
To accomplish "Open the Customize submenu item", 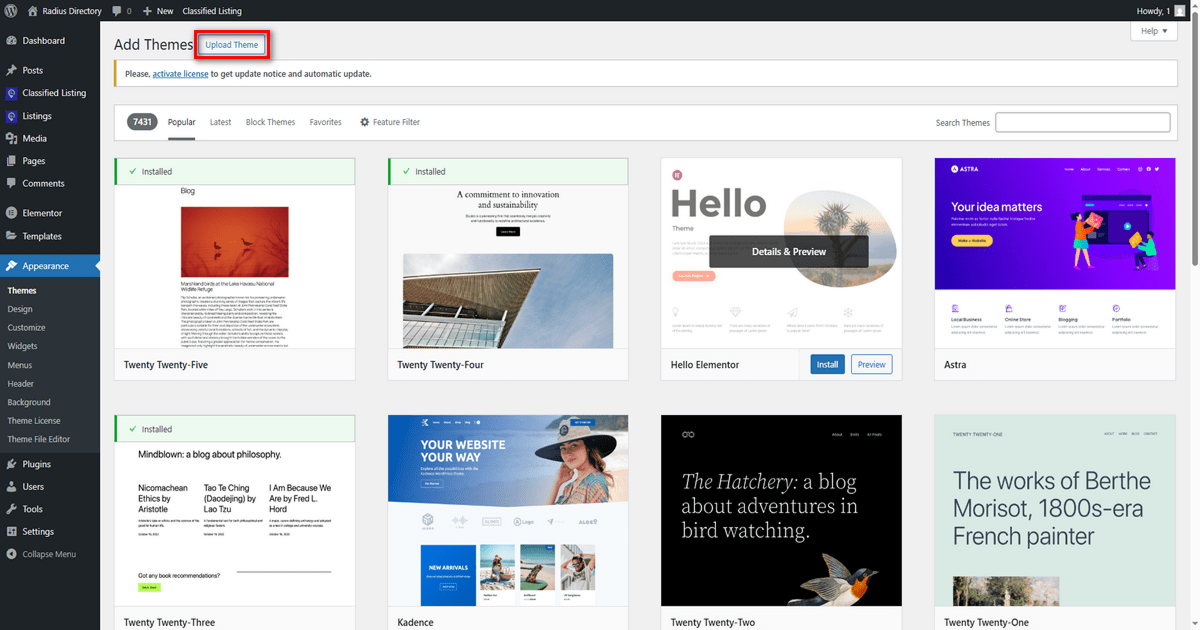I will (27, 328).
